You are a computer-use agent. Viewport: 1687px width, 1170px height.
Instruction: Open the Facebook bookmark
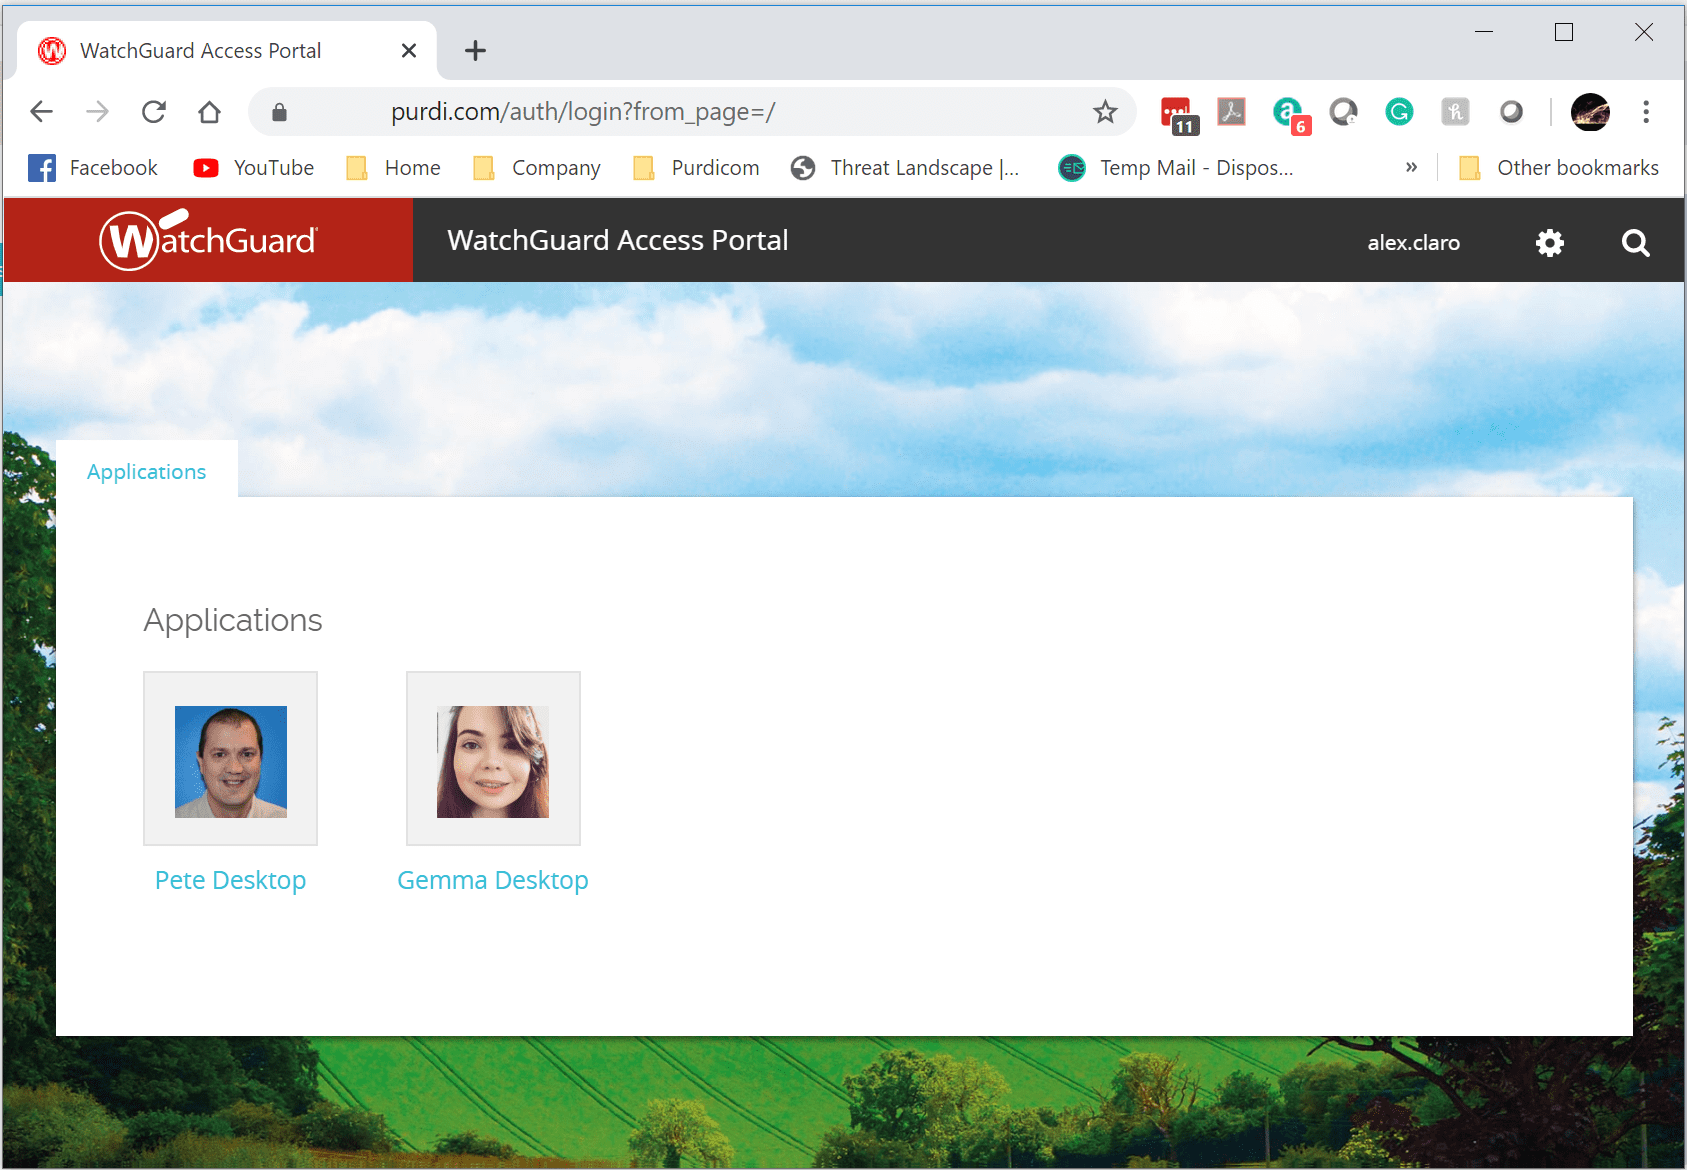pyautogui.click(x=93, y=167)
